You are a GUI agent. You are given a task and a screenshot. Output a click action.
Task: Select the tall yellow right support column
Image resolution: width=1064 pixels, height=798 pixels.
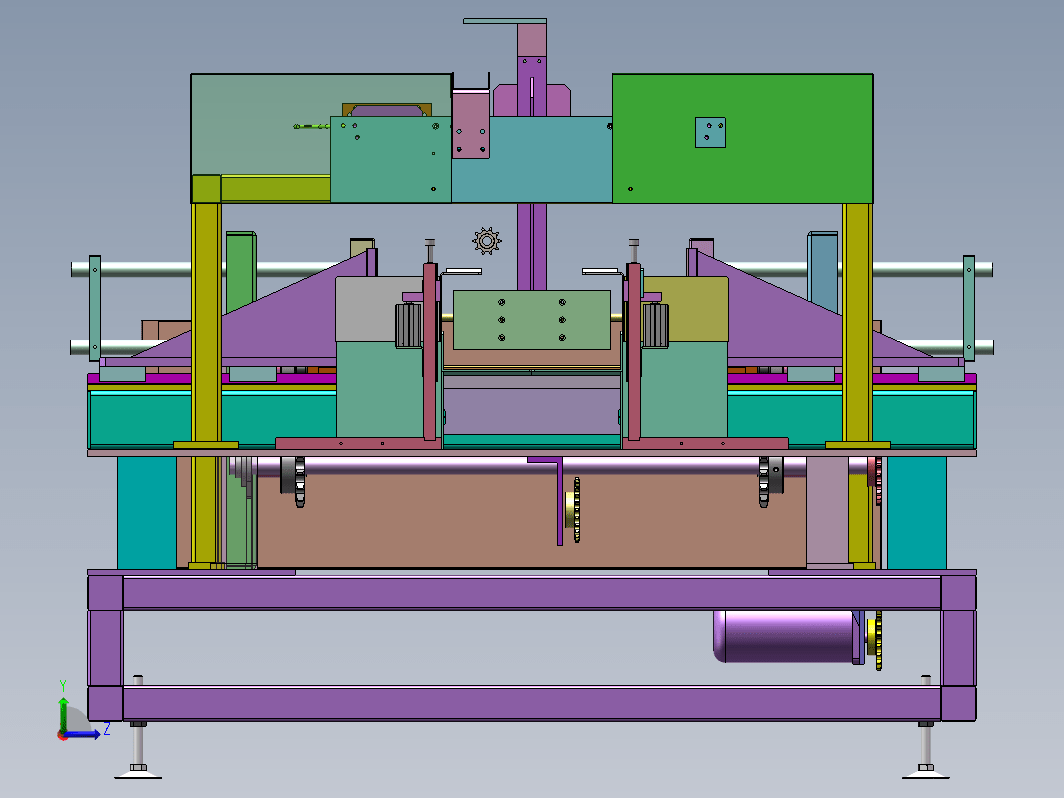[x=858, y=322]
